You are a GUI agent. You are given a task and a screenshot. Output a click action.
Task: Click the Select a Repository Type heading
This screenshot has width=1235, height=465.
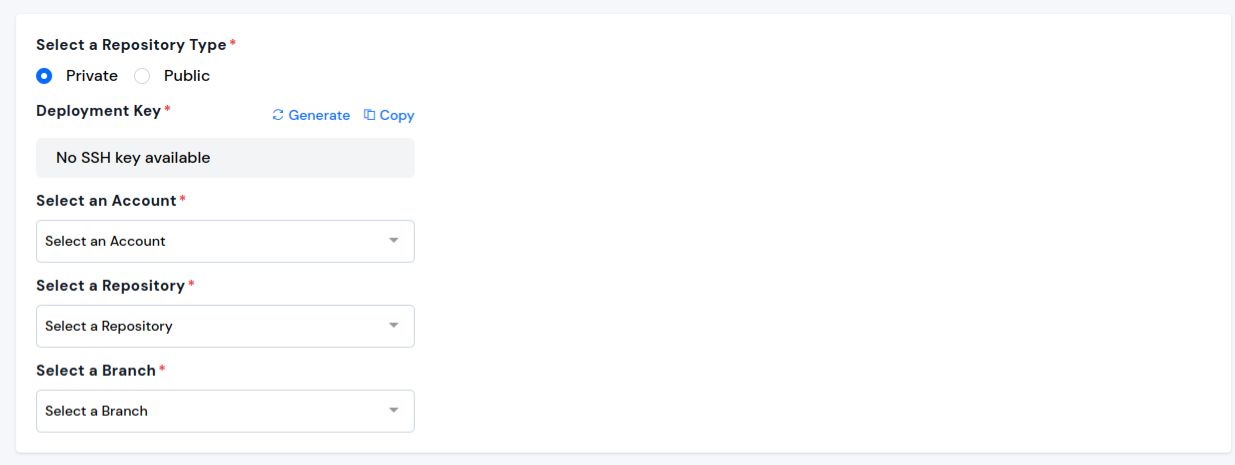[132, 45]
